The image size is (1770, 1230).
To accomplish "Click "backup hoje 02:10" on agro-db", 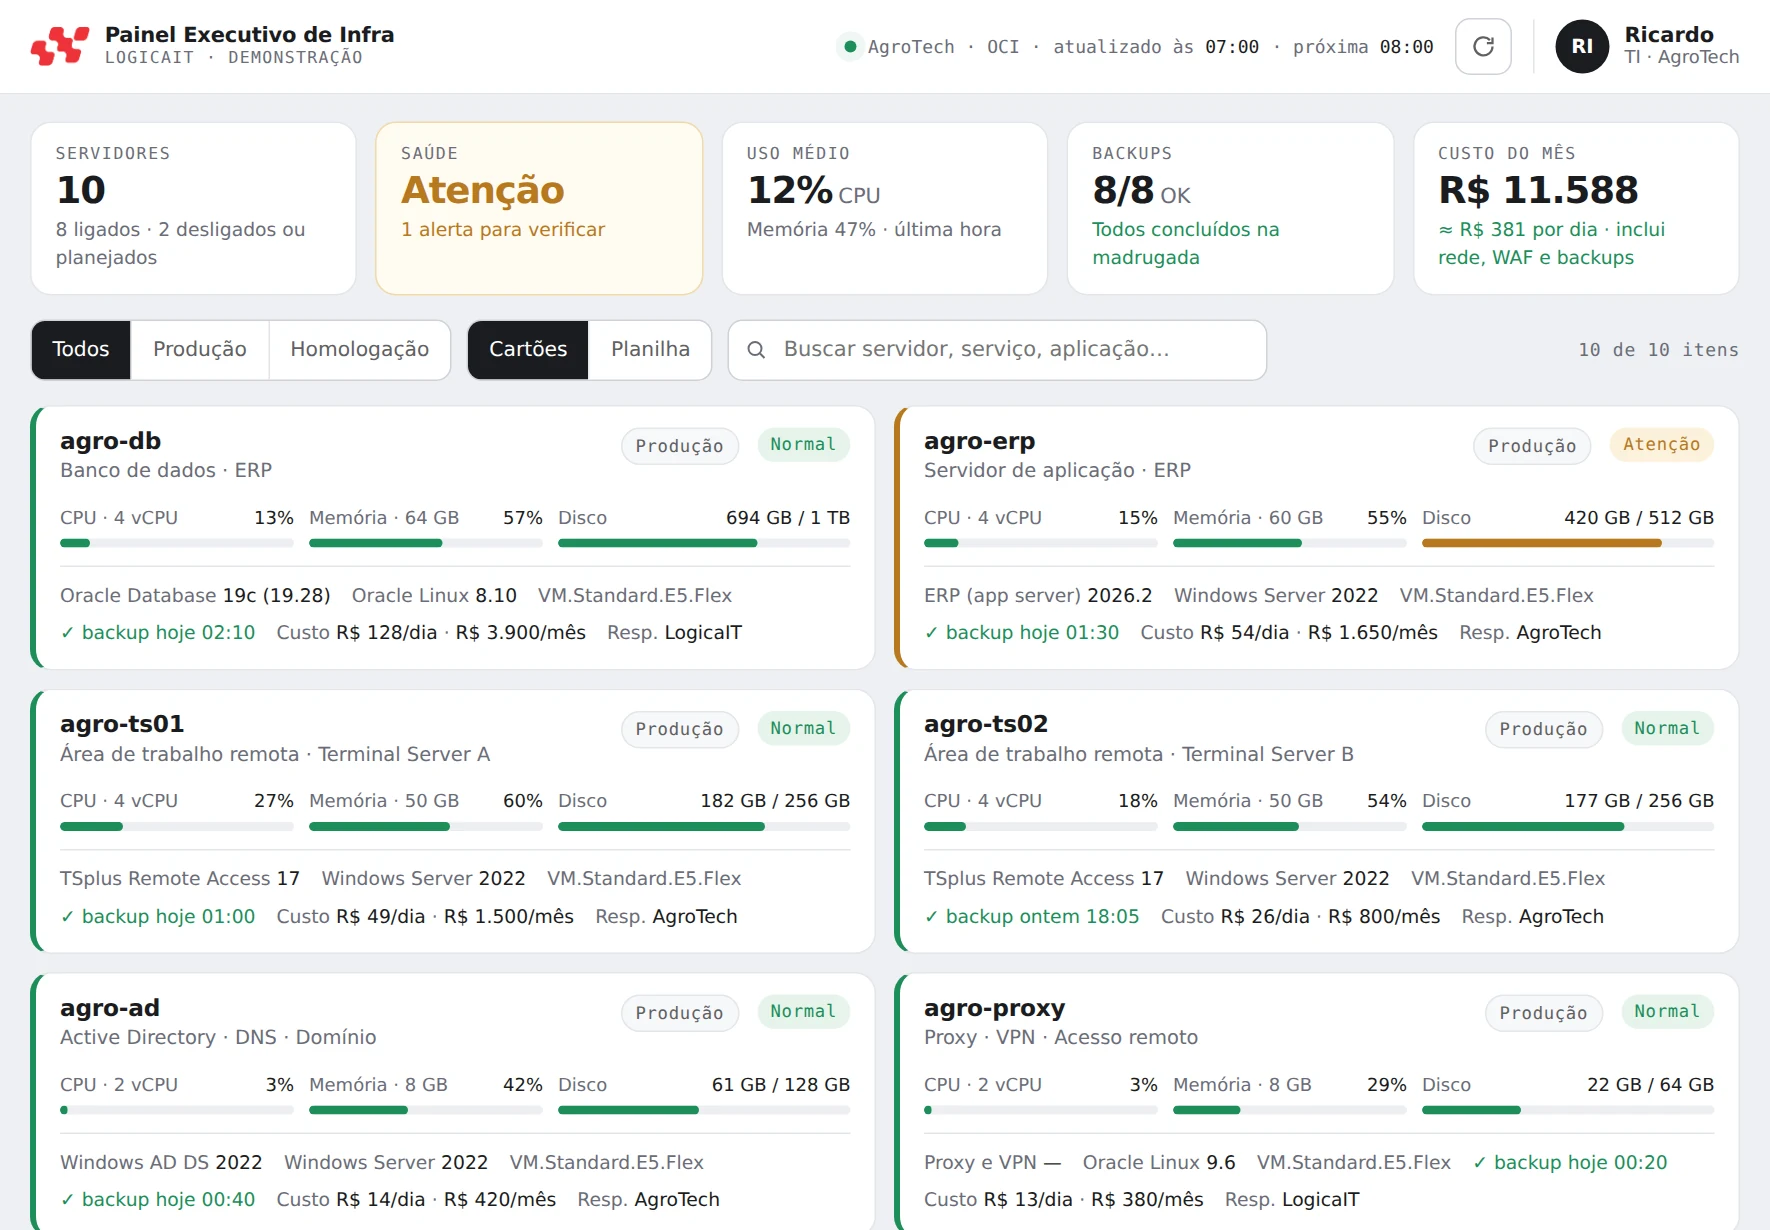I will (x=157, y=632).
